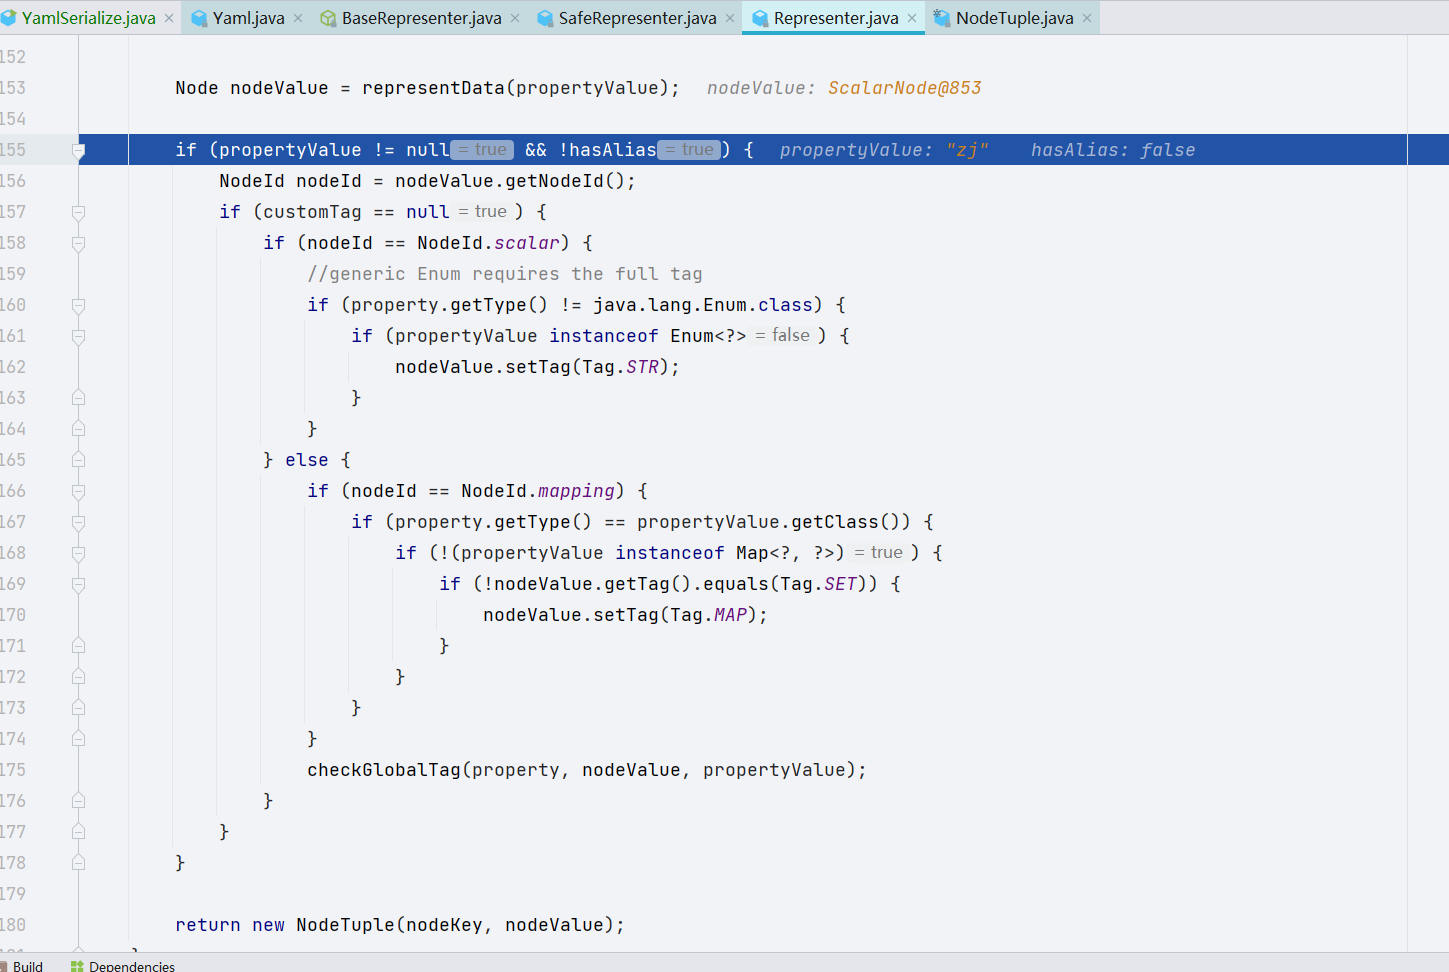1449x972 pixels.
Task: Close the NodeTuple.java tab
Action: coord(1087,18)
